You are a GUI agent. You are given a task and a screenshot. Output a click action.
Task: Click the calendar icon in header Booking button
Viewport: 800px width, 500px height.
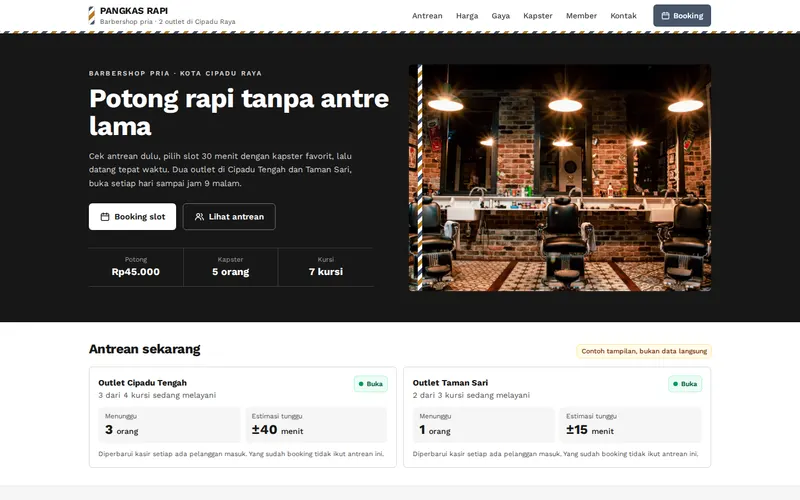pos(665,16)
